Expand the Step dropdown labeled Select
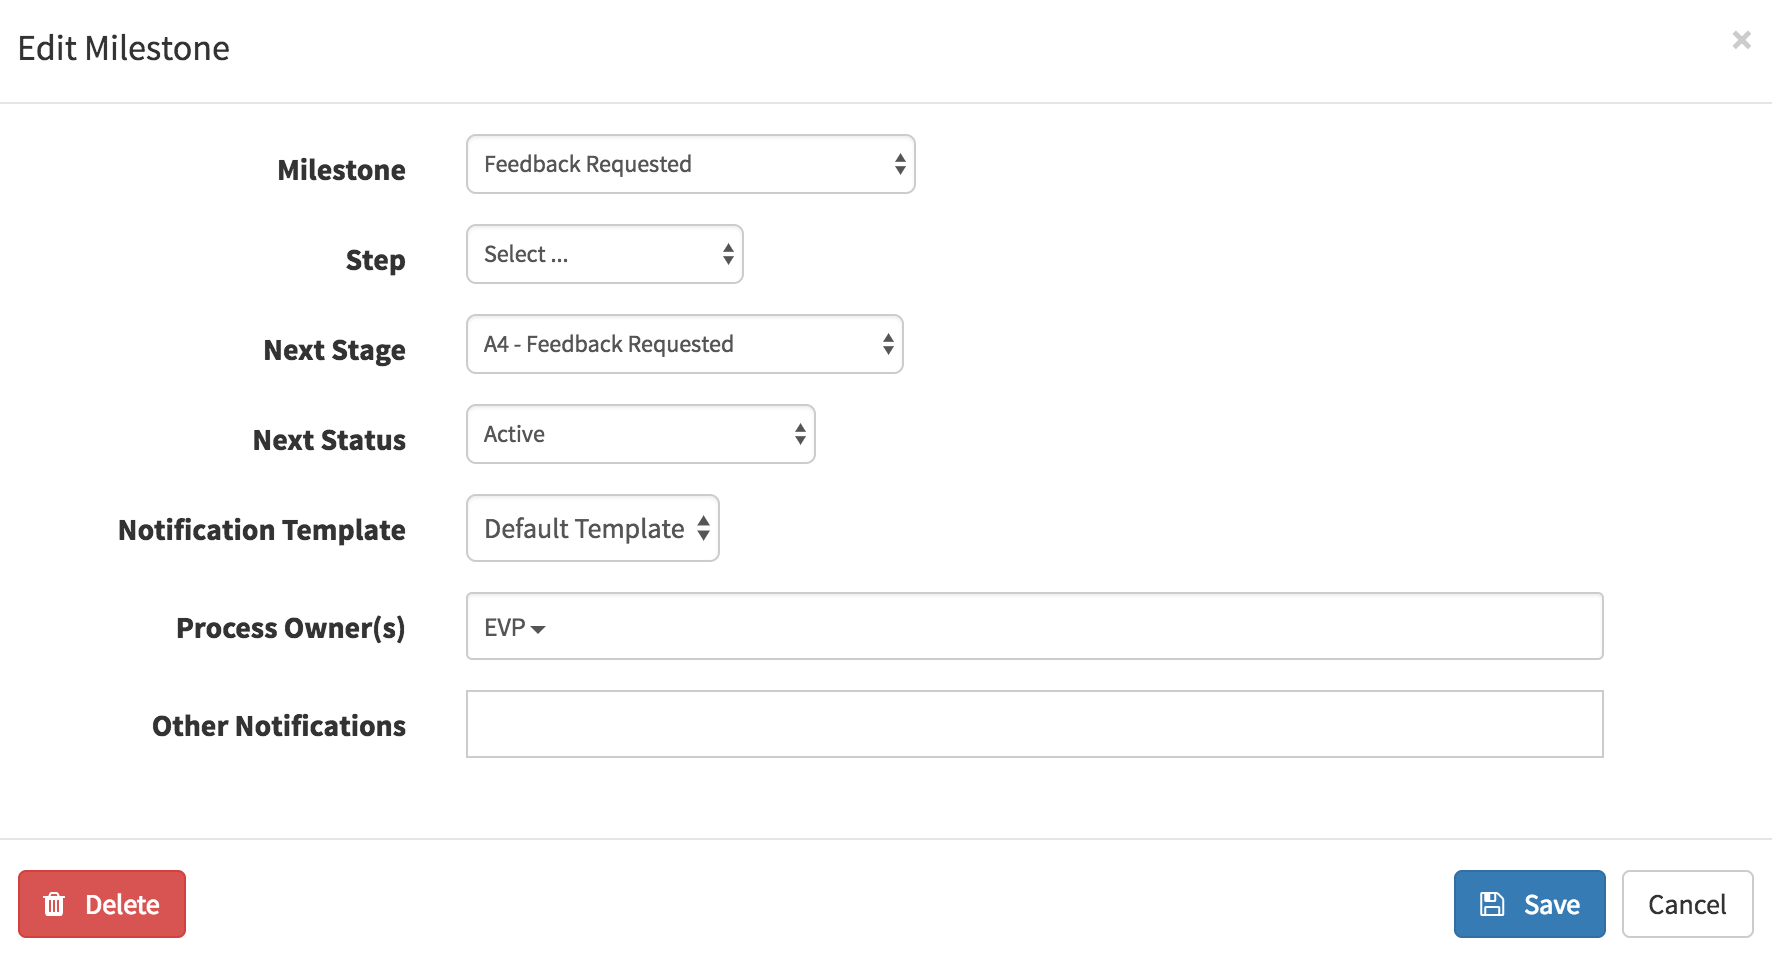 click(604, 254)
